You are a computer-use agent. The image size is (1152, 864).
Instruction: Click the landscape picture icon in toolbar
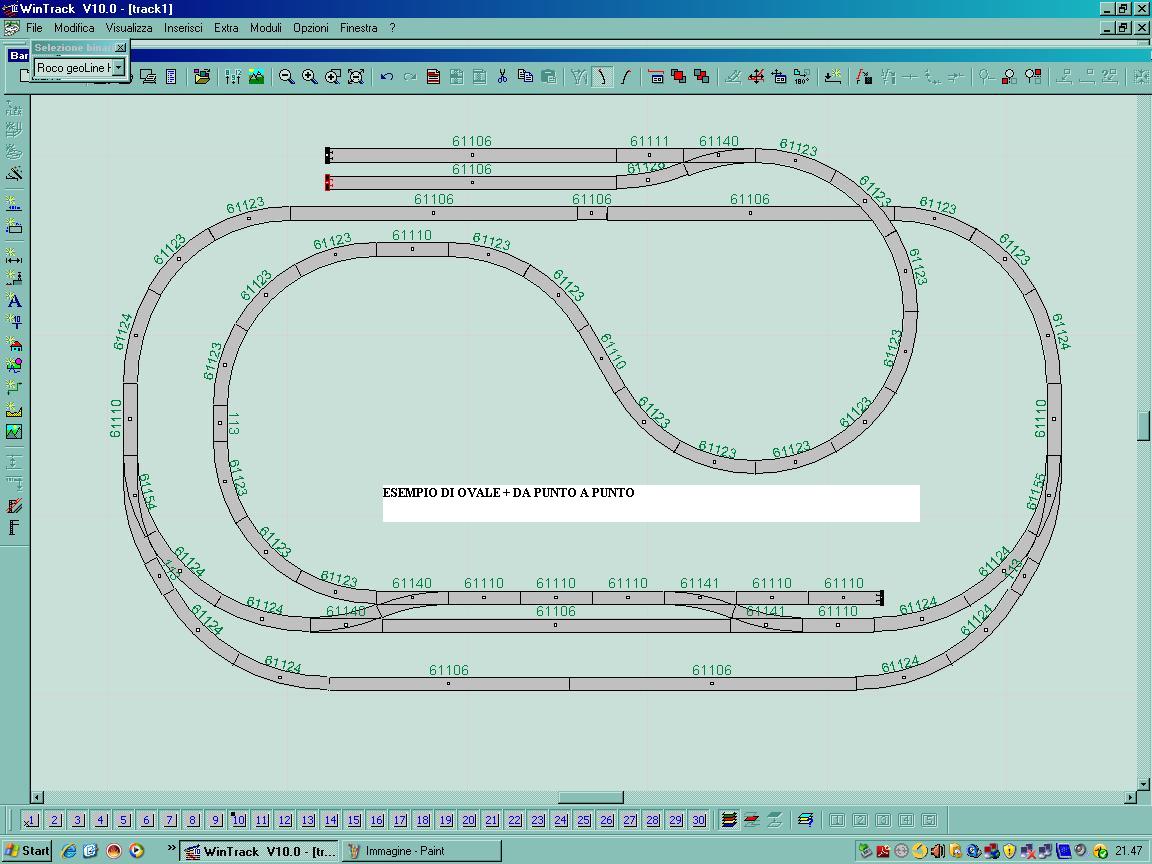coord(256,76)
